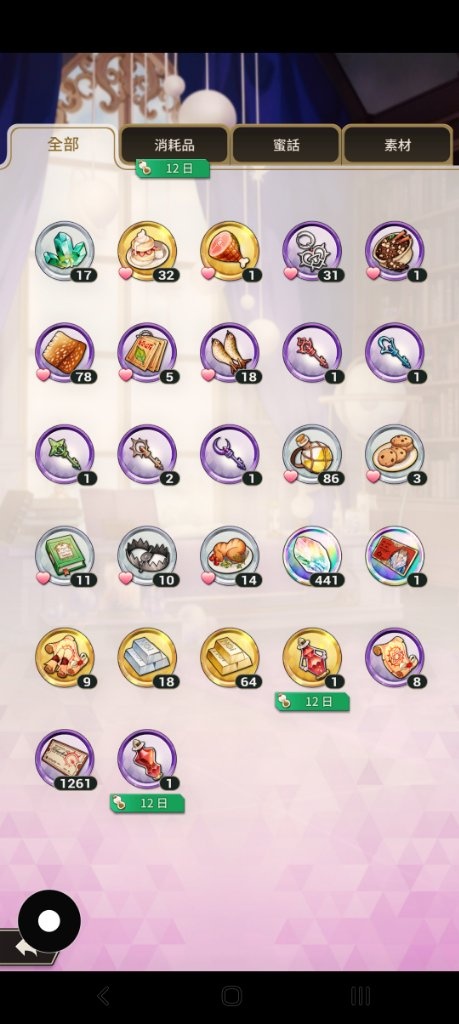Choose the ham meat item icon
Image resolution: width=459 pixels, height=1024 pixels.
point(230,251)
